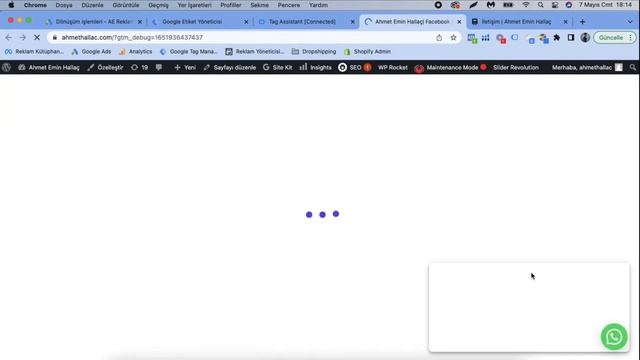This screenshot has height=360, width=640.
Task: Stop loading the page
Action: coord(37,38)
